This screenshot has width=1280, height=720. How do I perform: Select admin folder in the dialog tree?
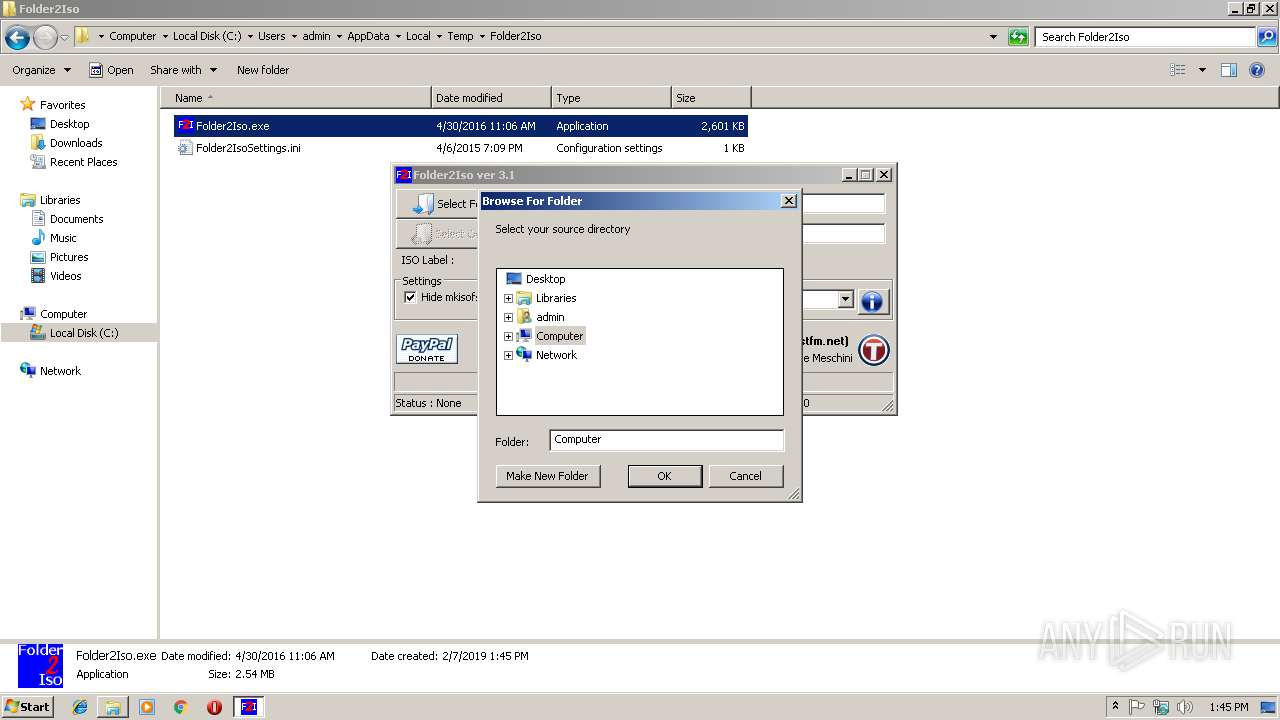pos(550,317)
